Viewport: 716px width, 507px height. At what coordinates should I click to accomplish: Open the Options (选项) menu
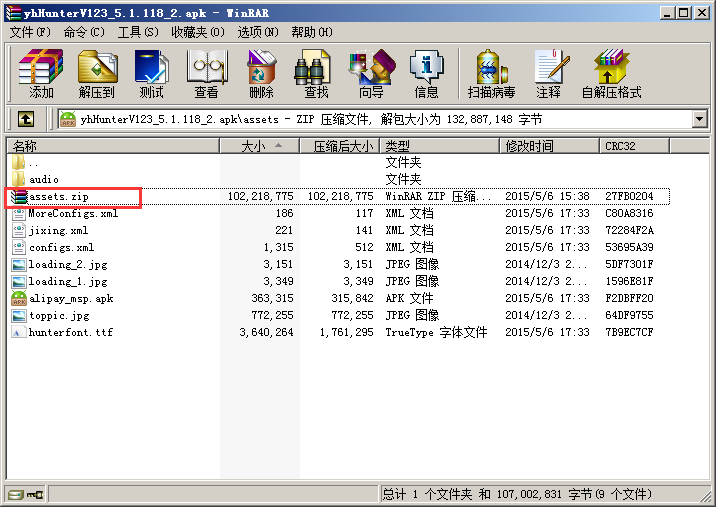click(258, 32)
